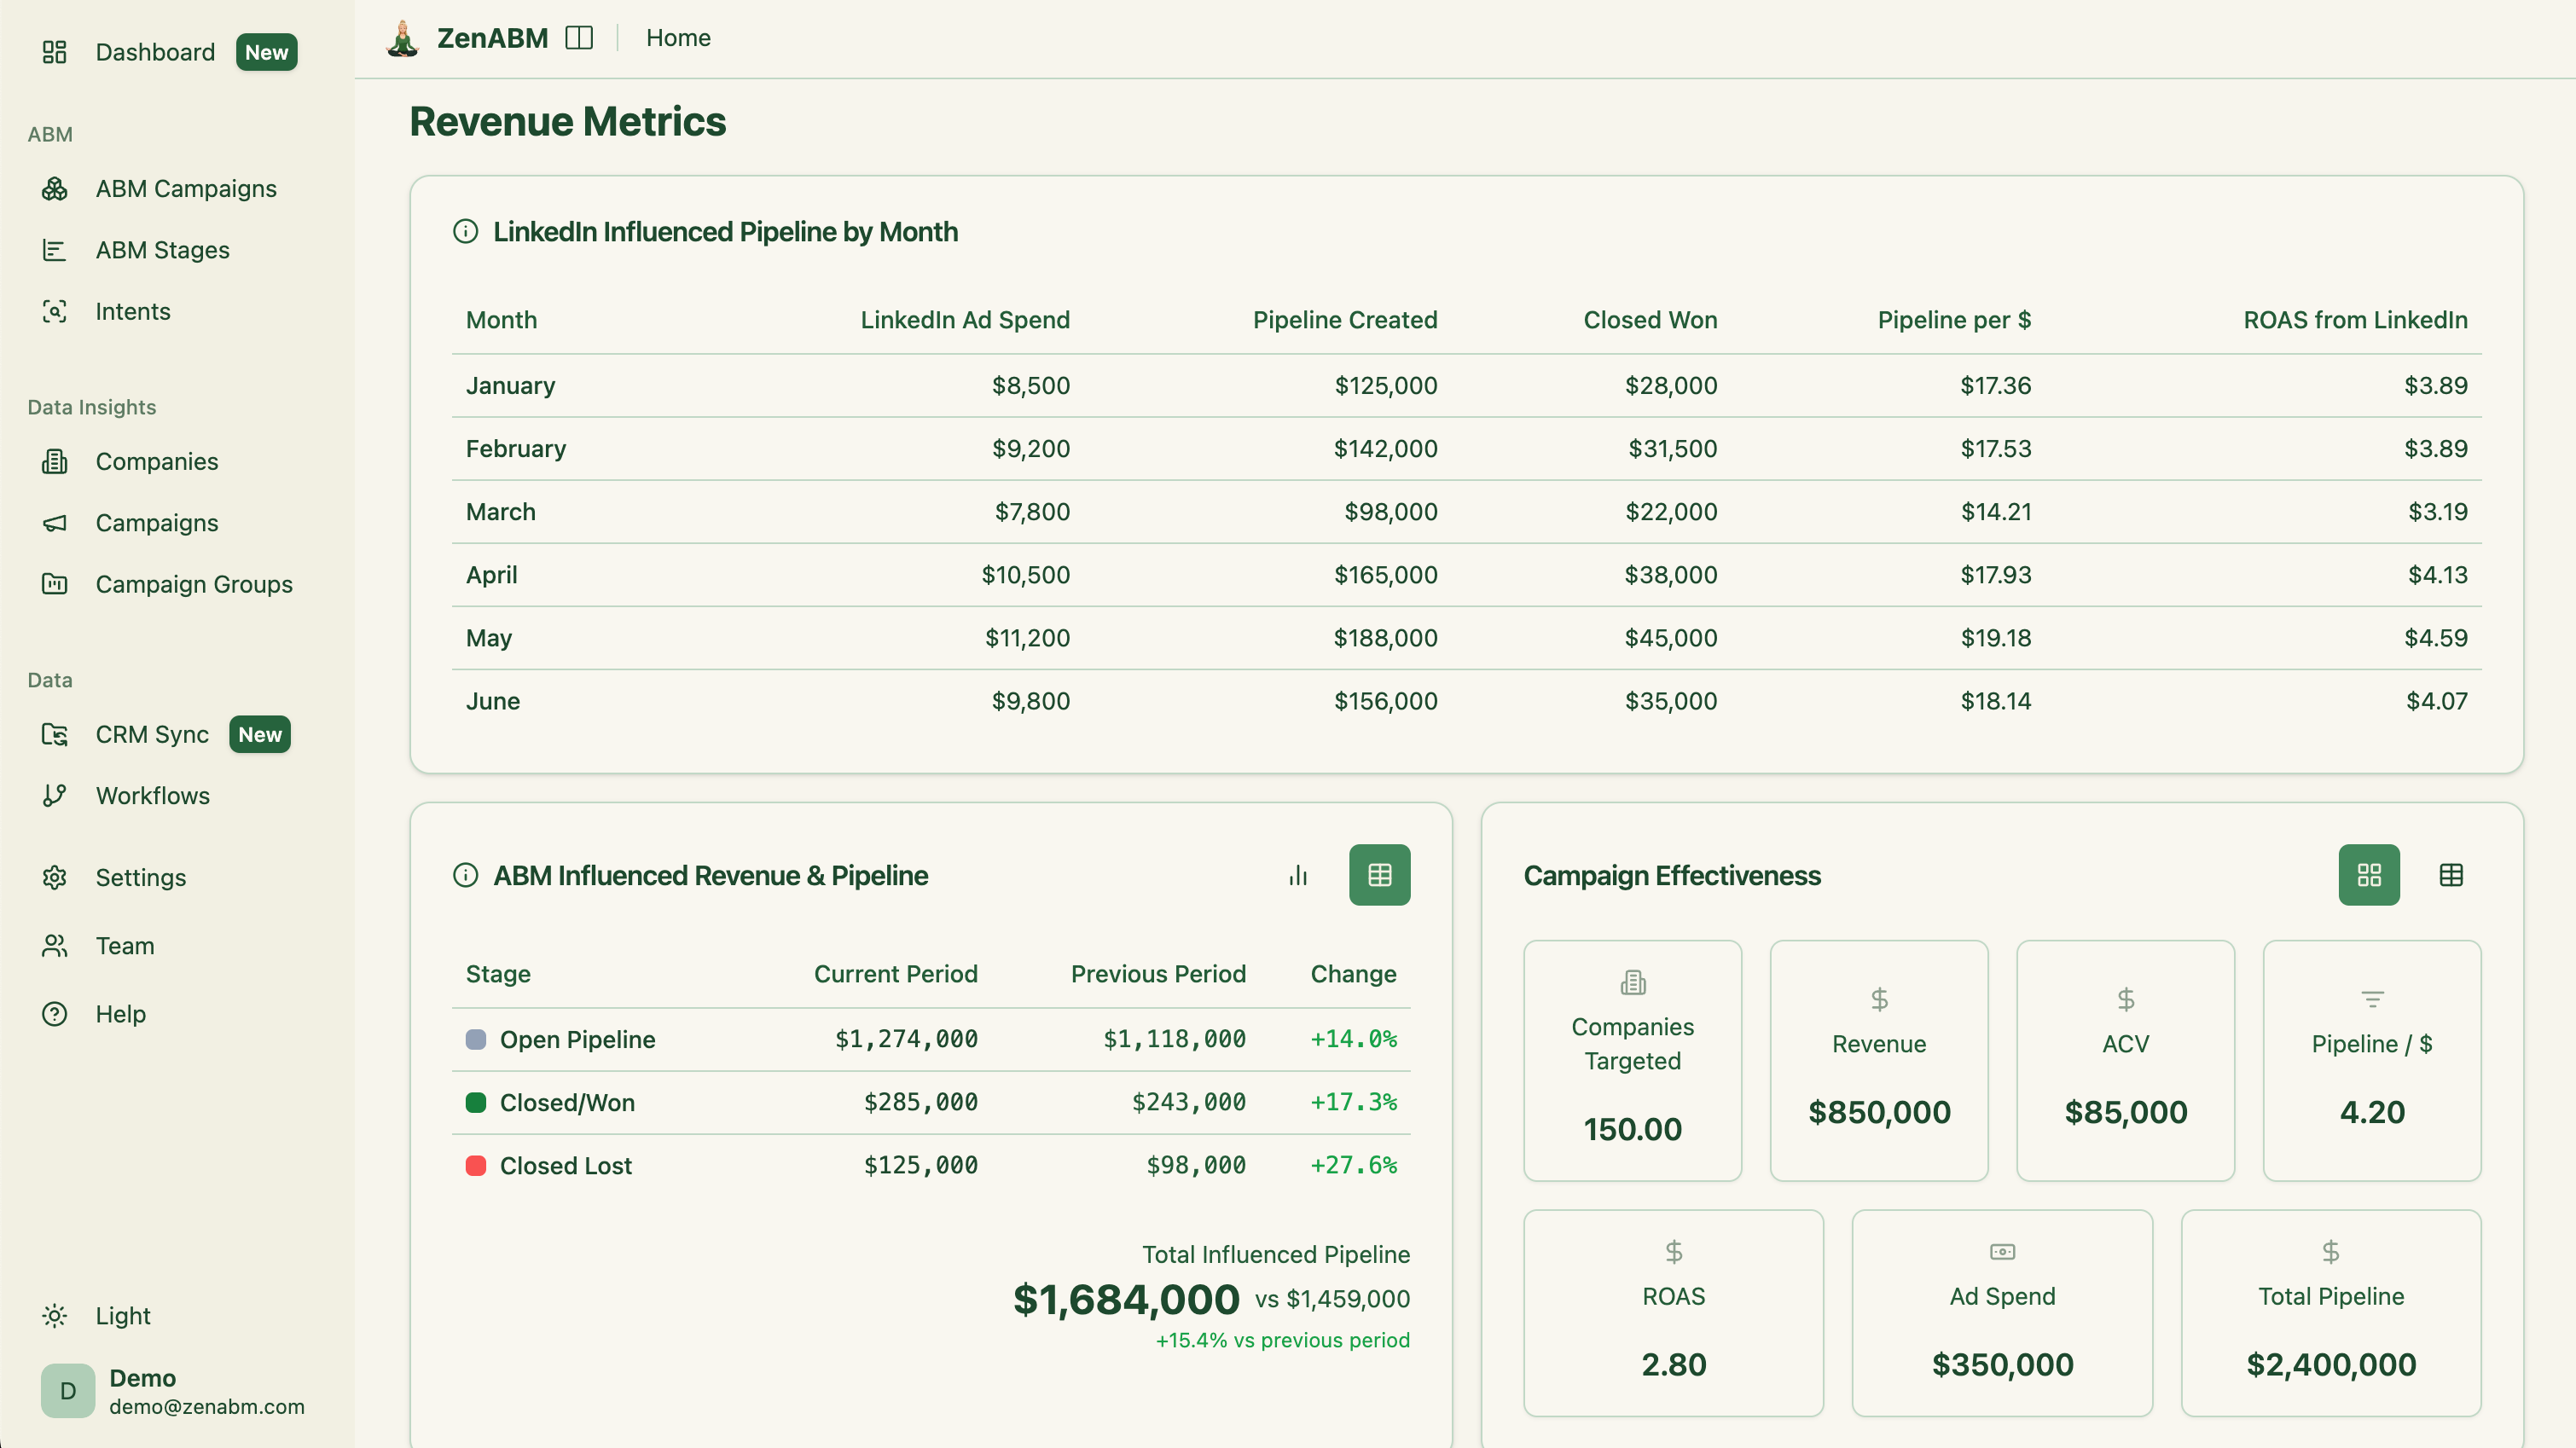This screenshot has height=1448, width=2576.
Task: Click the Campaign Groups folder icon
Action: (54, 584)
